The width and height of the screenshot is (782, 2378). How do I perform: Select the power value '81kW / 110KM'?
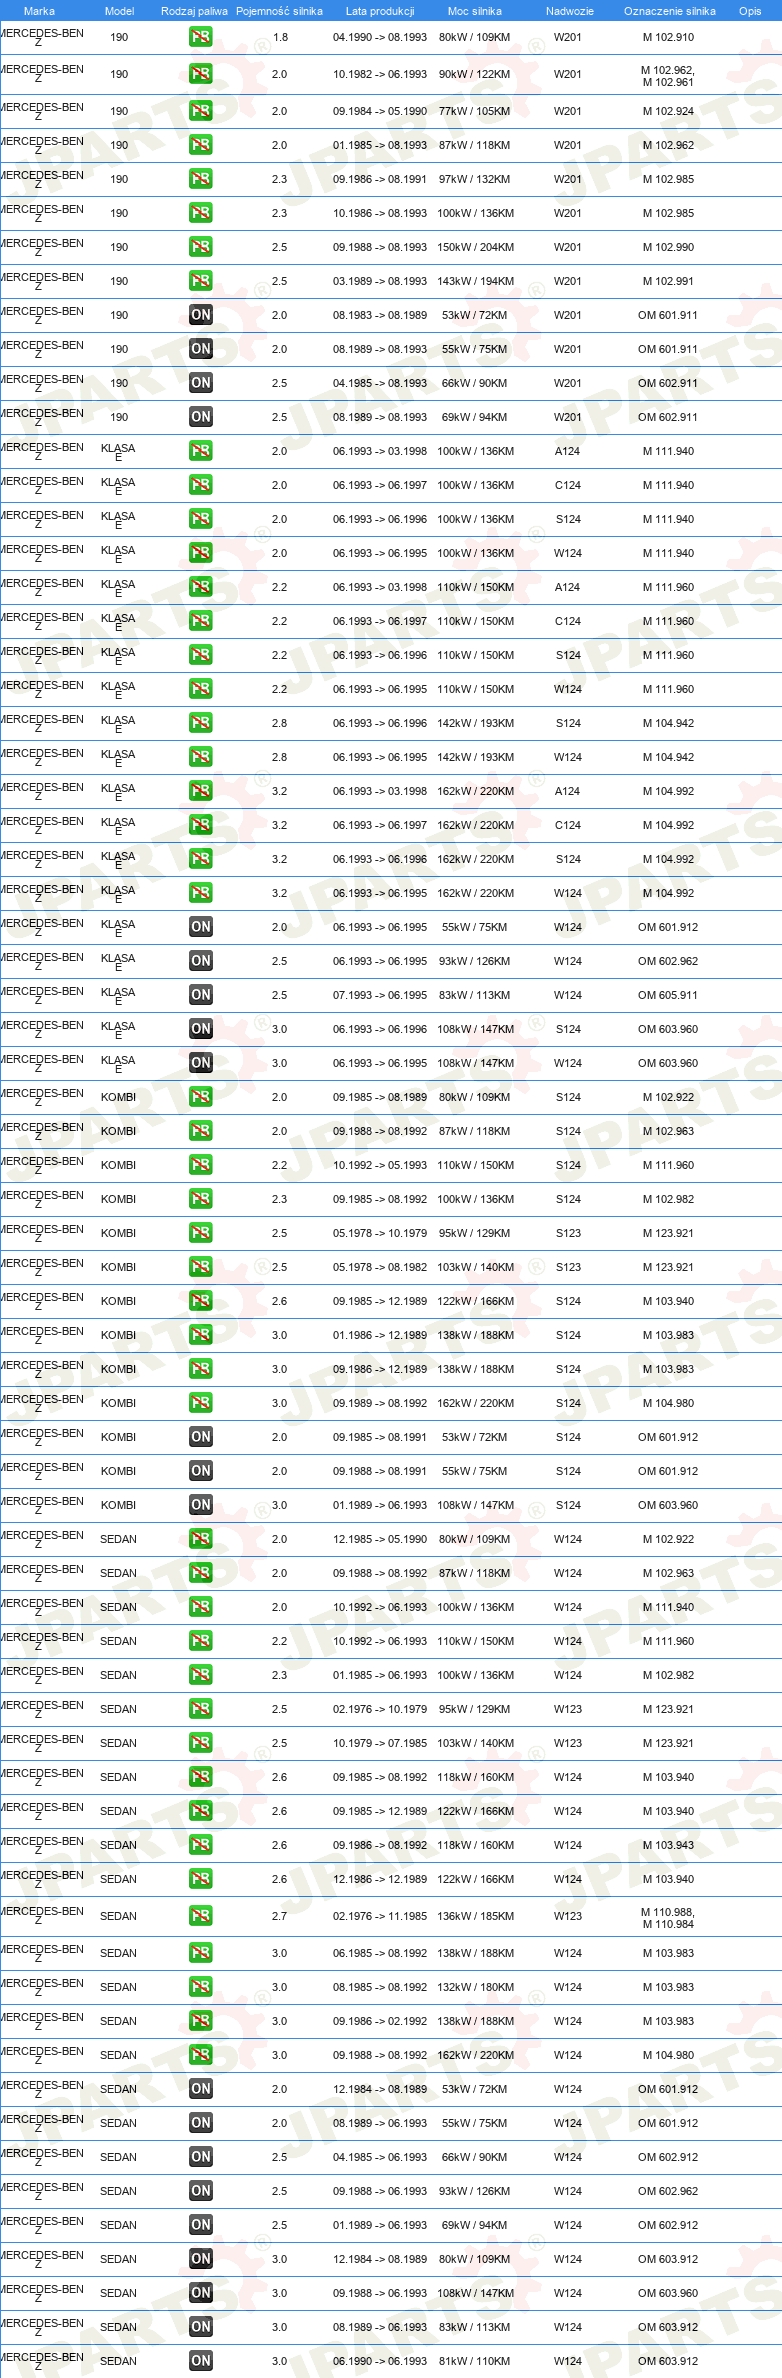pos(475,2361)
